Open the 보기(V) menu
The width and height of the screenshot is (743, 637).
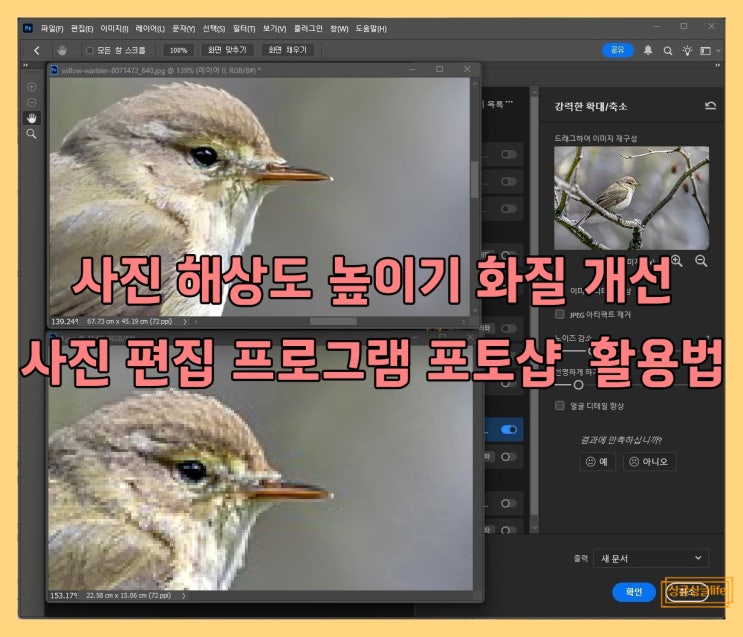[x=274, y=29]
